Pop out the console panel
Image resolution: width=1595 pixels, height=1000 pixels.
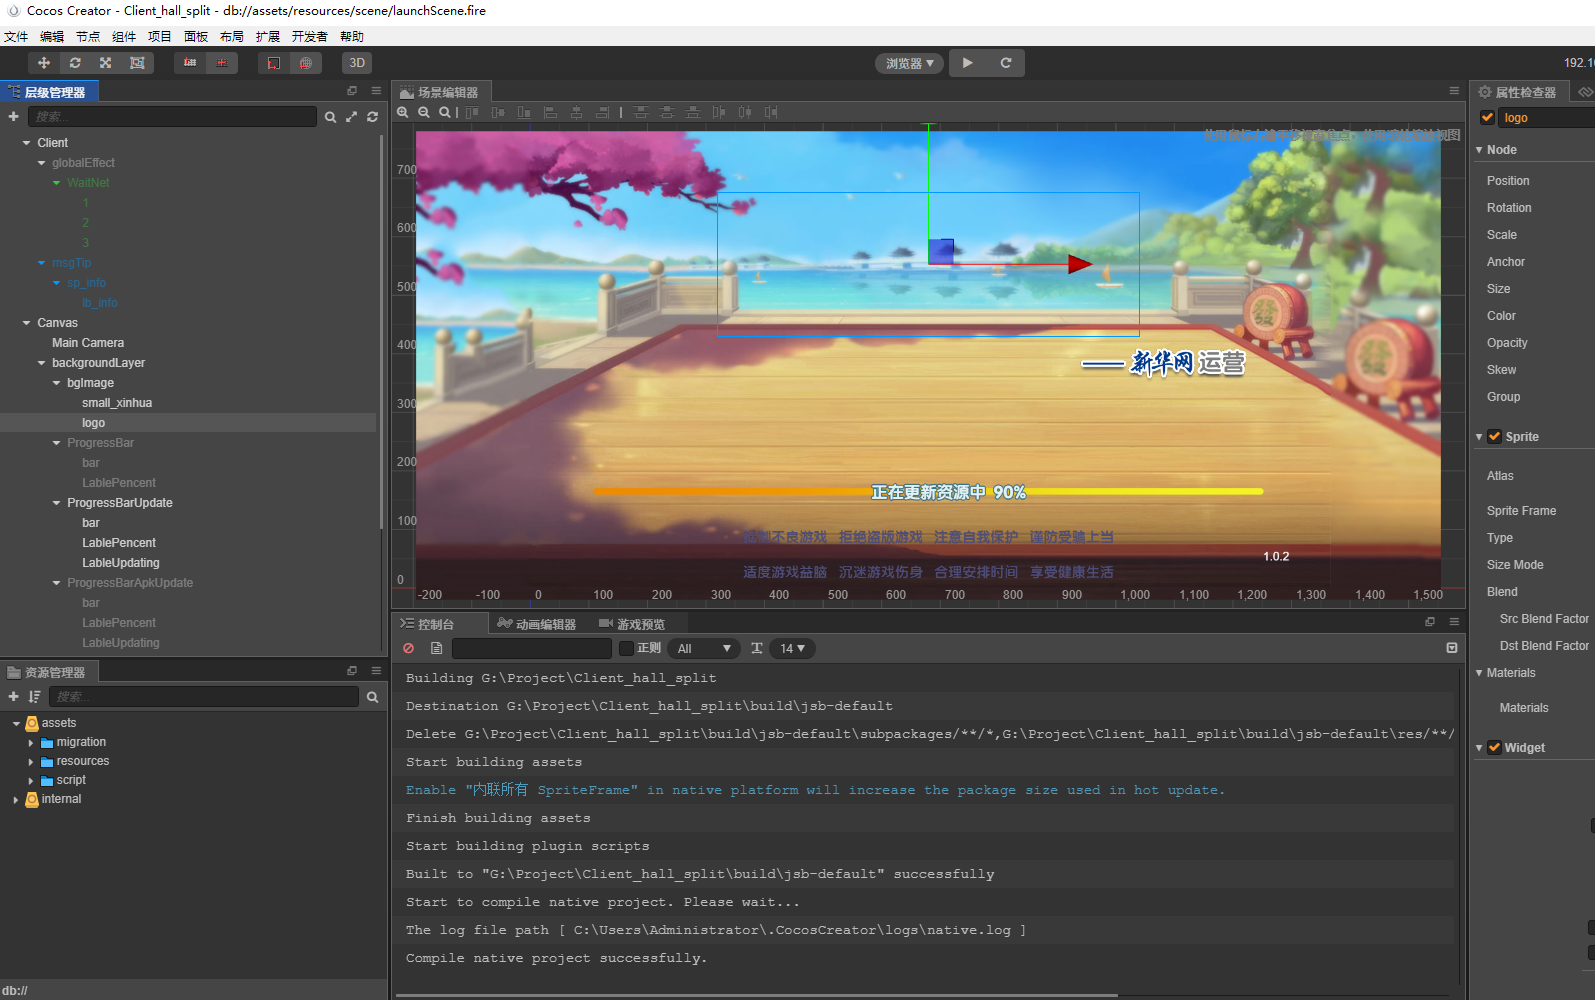pos(1430,622)
